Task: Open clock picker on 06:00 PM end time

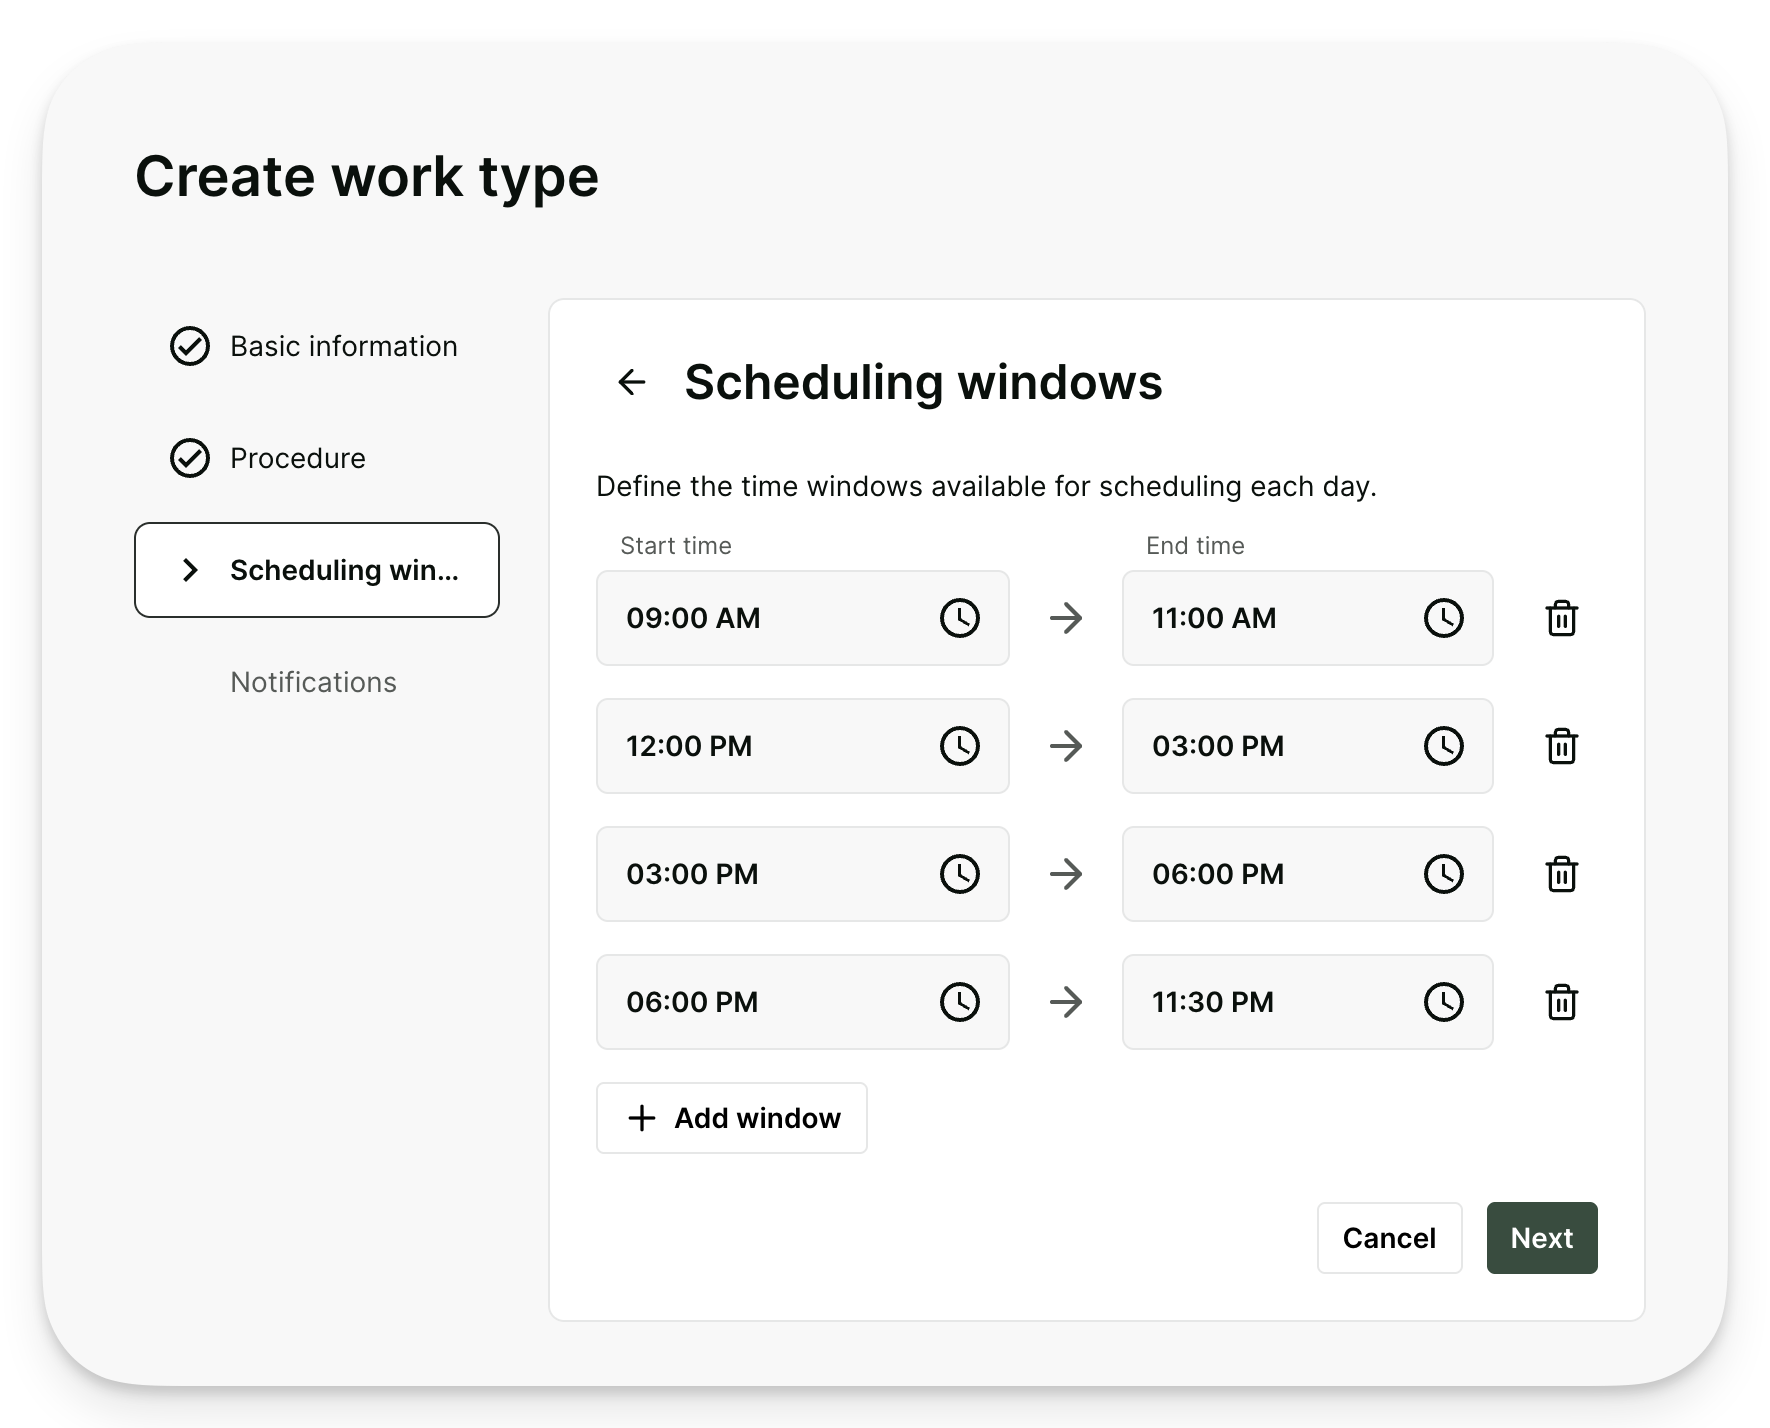Action: 1444,874
